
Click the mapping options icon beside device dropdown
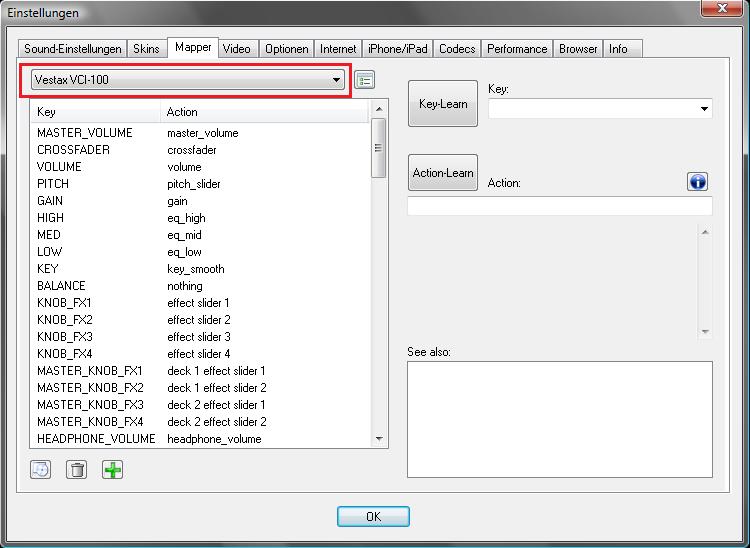tap(364, 80)
